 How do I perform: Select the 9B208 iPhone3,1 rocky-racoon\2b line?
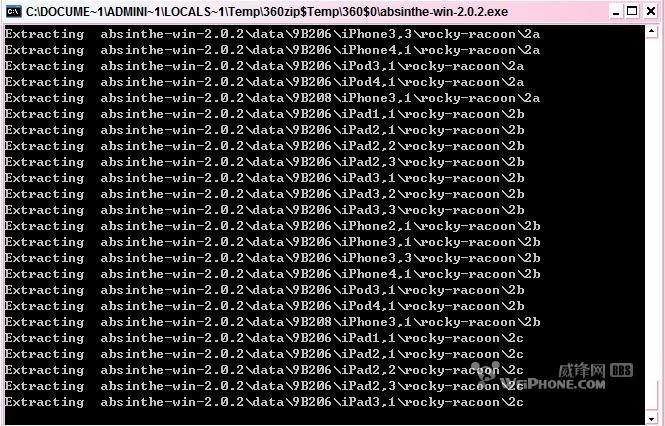pyautogui.click(x=272, y=322)
